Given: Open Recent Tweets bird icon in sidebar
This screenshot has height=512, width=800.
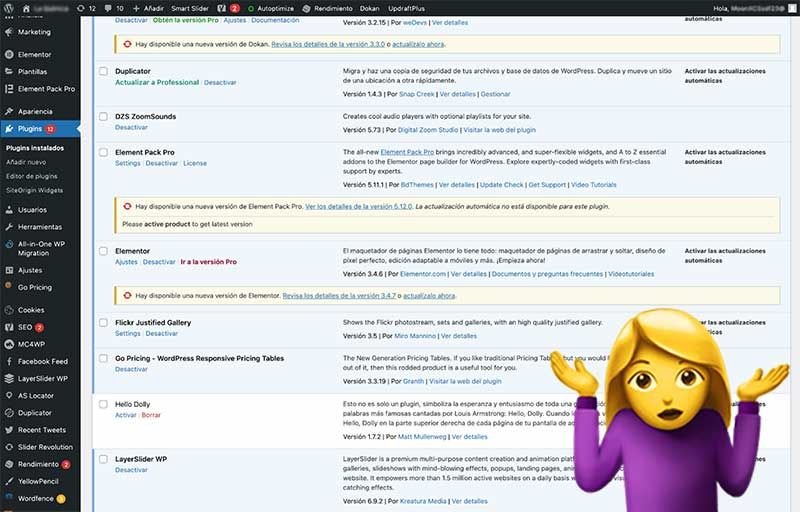Looking at the screenshot, I should pyautogui.click(x=9, y=430).
